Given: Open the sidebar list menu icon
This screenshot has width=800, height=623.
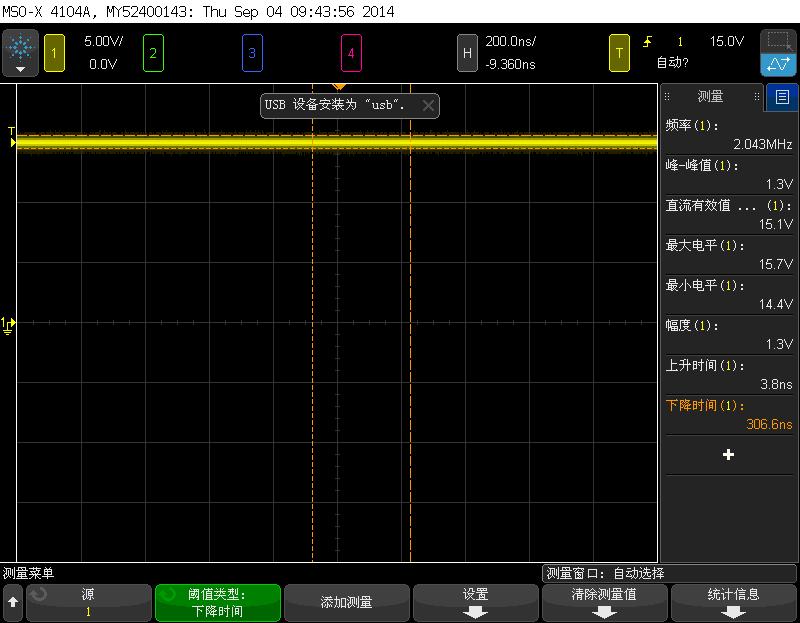Looking at the screenshot, I should pyautogui.click(x=782, y=97).
